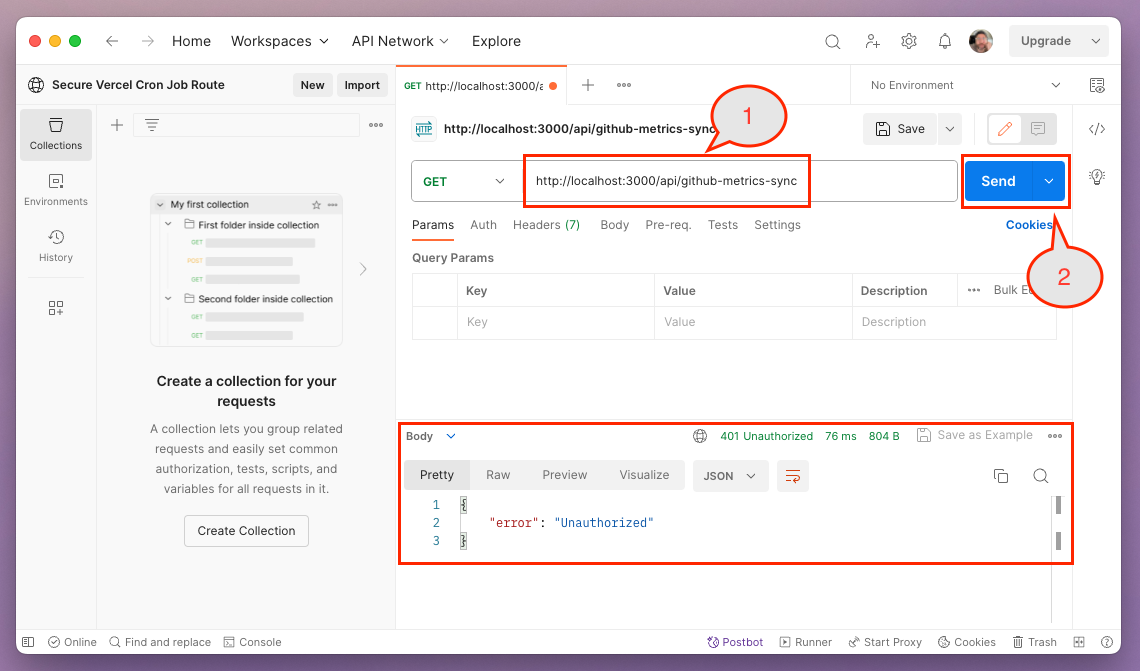This screenshot has height=671, width=1140.
Task: Toggle line wrap icon in response toolbar
Action: pyautogui.click(x=792, y=476)
